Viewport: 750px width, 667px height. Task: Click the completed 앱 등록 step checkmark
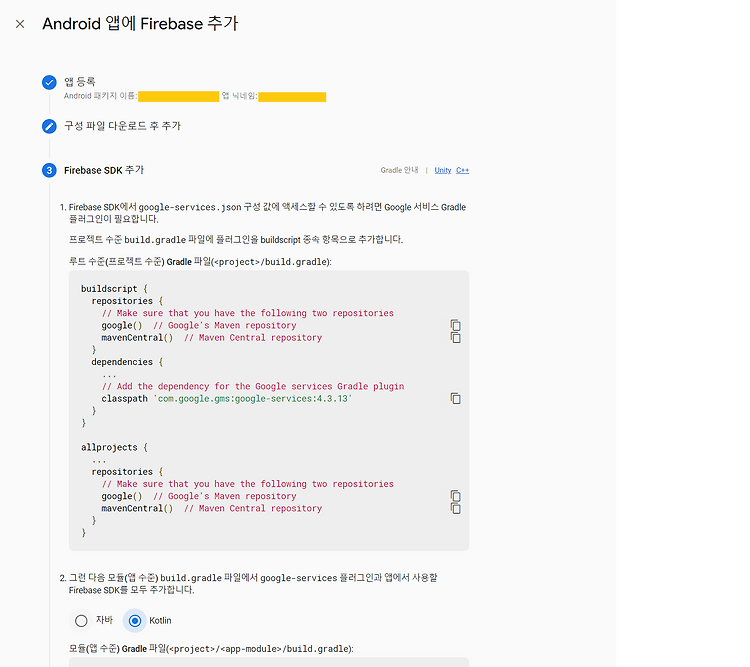pyautogui.click(x=49, y=82)
